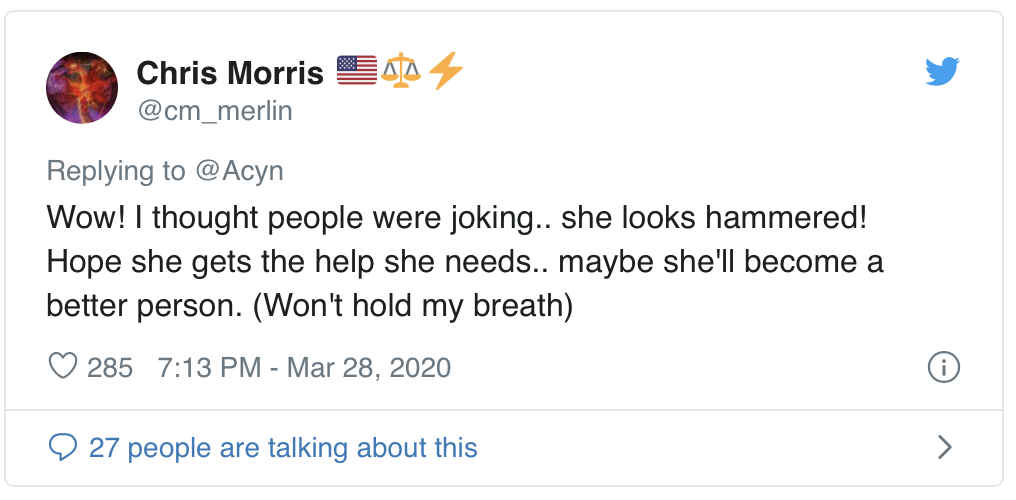
Task: Open '27 people are talking about this'
Action: [x=283, y=447]
